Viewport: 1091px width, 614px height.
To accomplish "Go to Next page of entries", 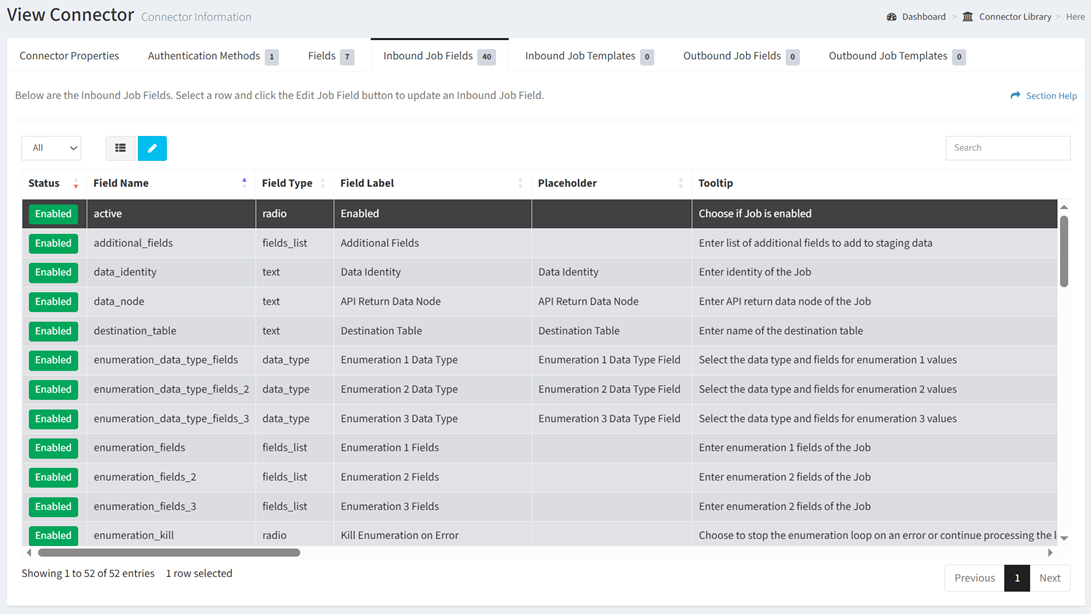I will pyautogui.click(x=1049, y=578).
